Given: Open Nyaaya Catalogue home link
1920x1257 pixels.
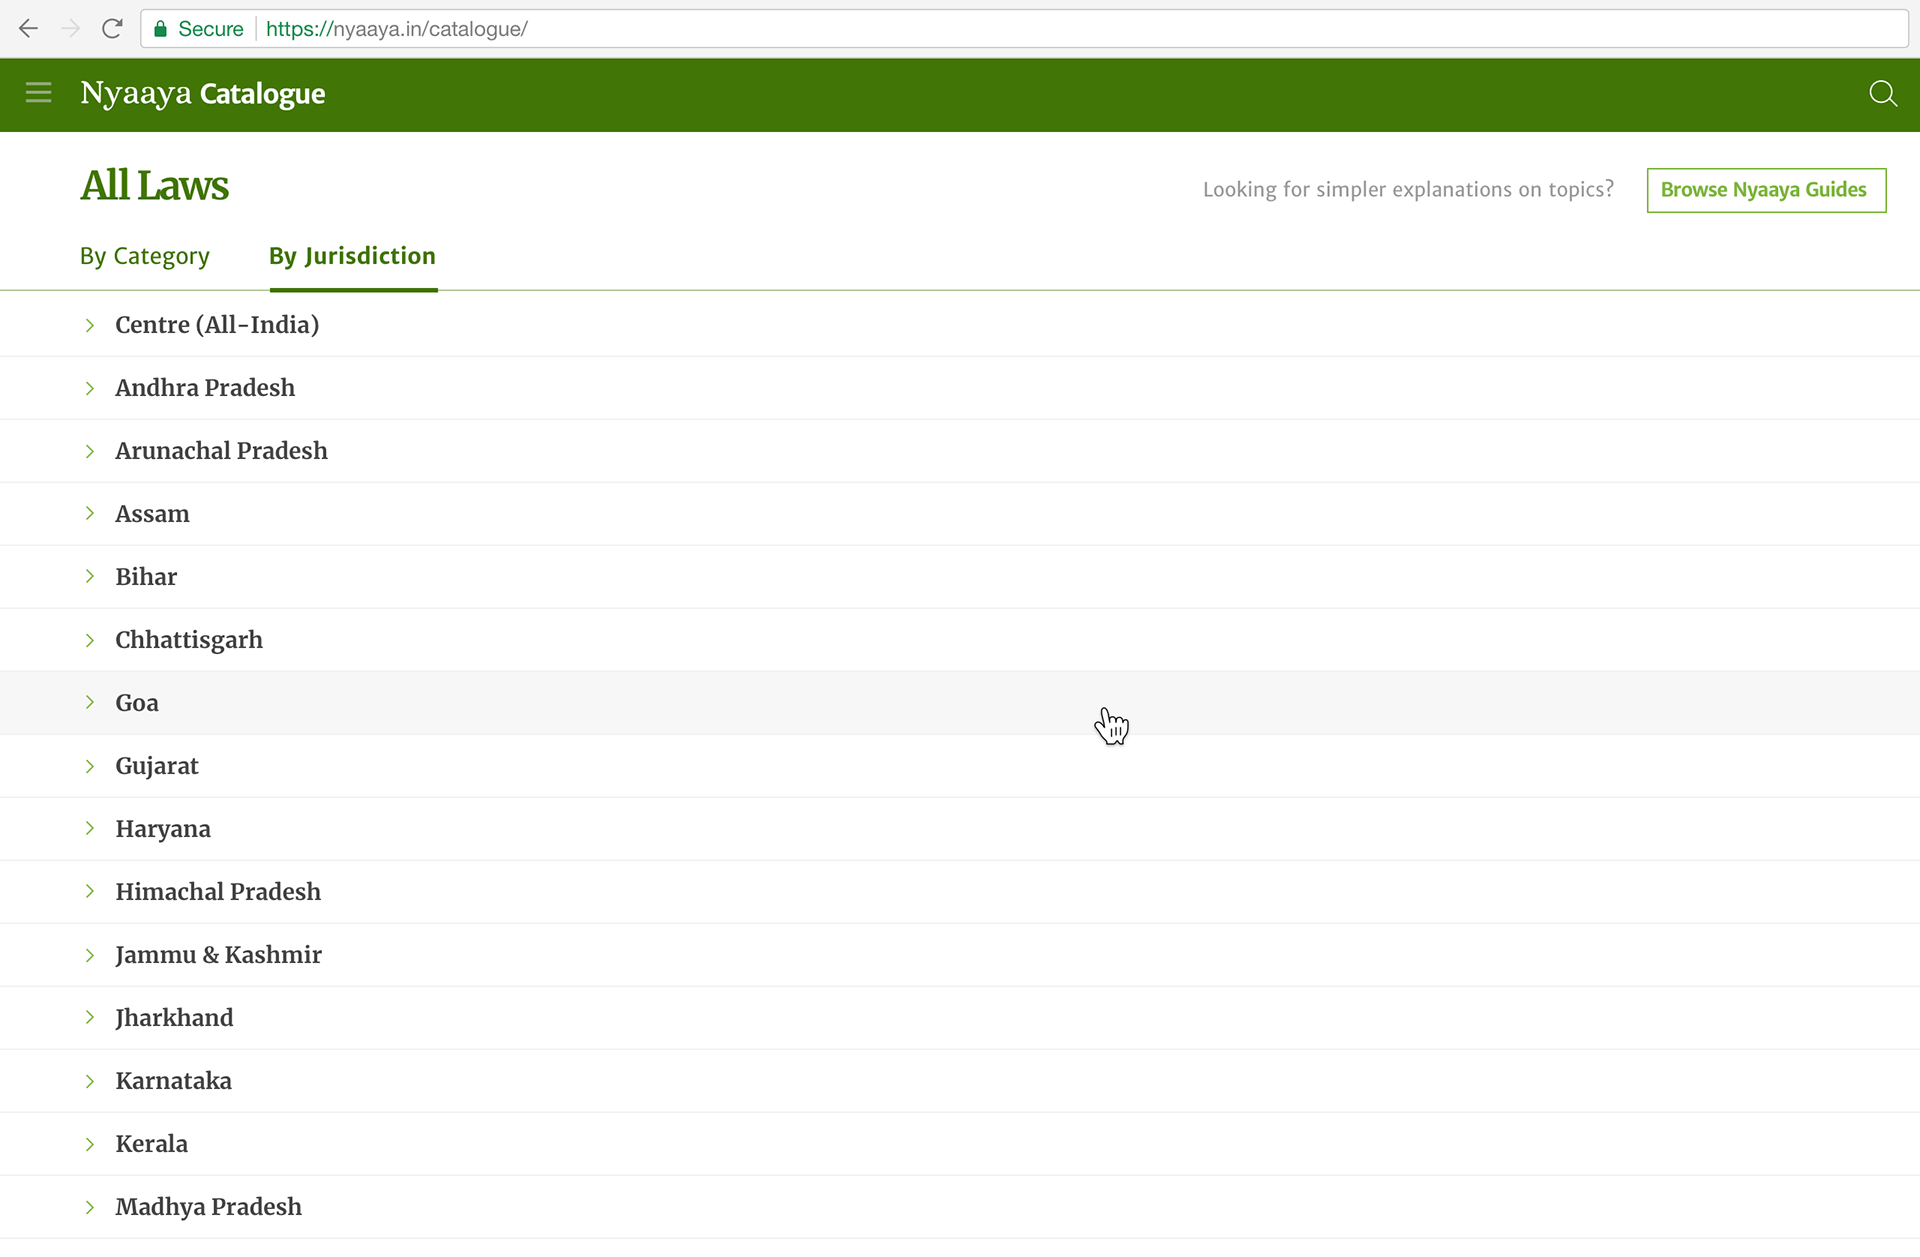Looking at the screenshot, I should 202,94.
